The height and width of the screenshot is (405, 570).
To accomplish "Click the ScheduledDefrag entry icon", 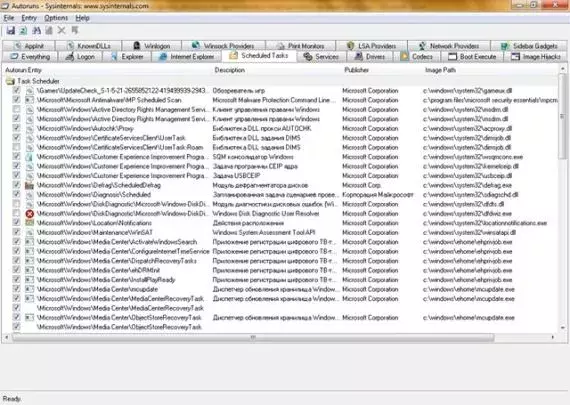I will tap(29, 185).
